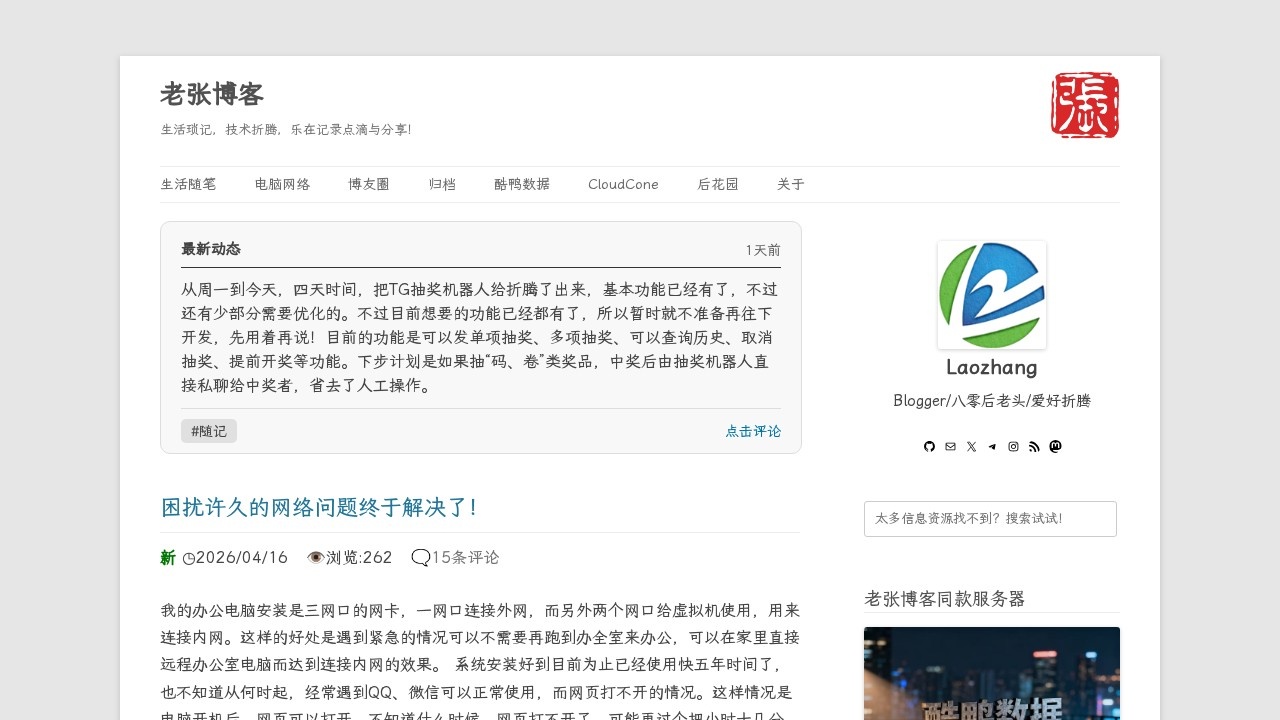Select the 归档 navigation item
Image resolution: width=1280 pixels, height=720 pixels.
pyautogui.click(x=442, y=184)
